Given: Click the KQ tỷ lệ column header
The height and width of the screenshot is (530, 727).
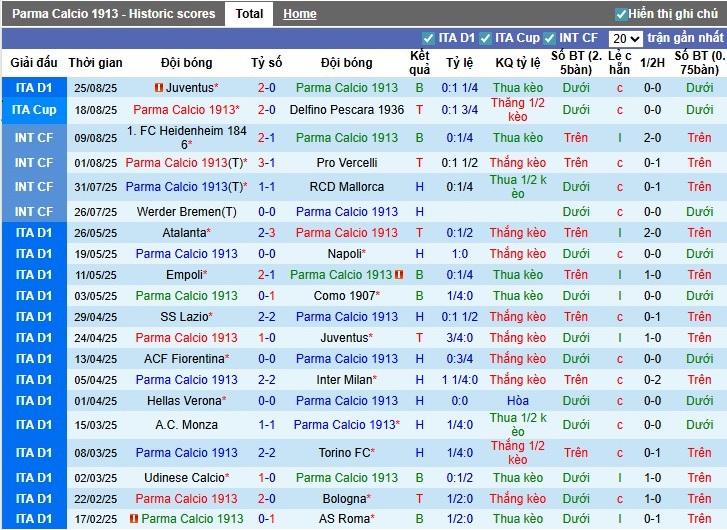Looking at the screenshot, I should pyautogui.click(x=518, y=63).
